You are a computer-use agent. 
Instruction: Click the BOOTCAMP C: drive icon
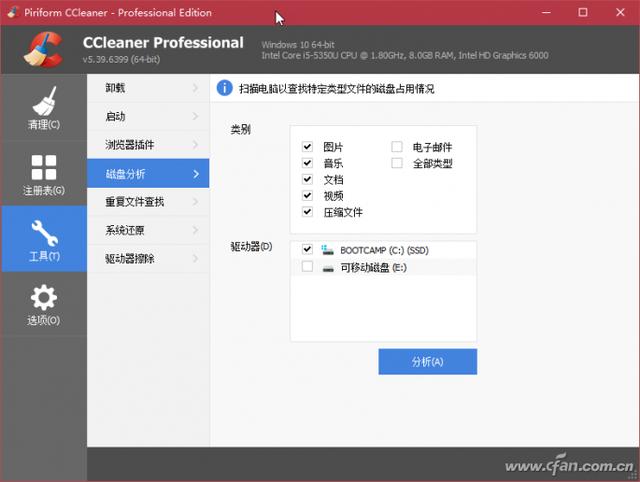(x=327, y=250)
